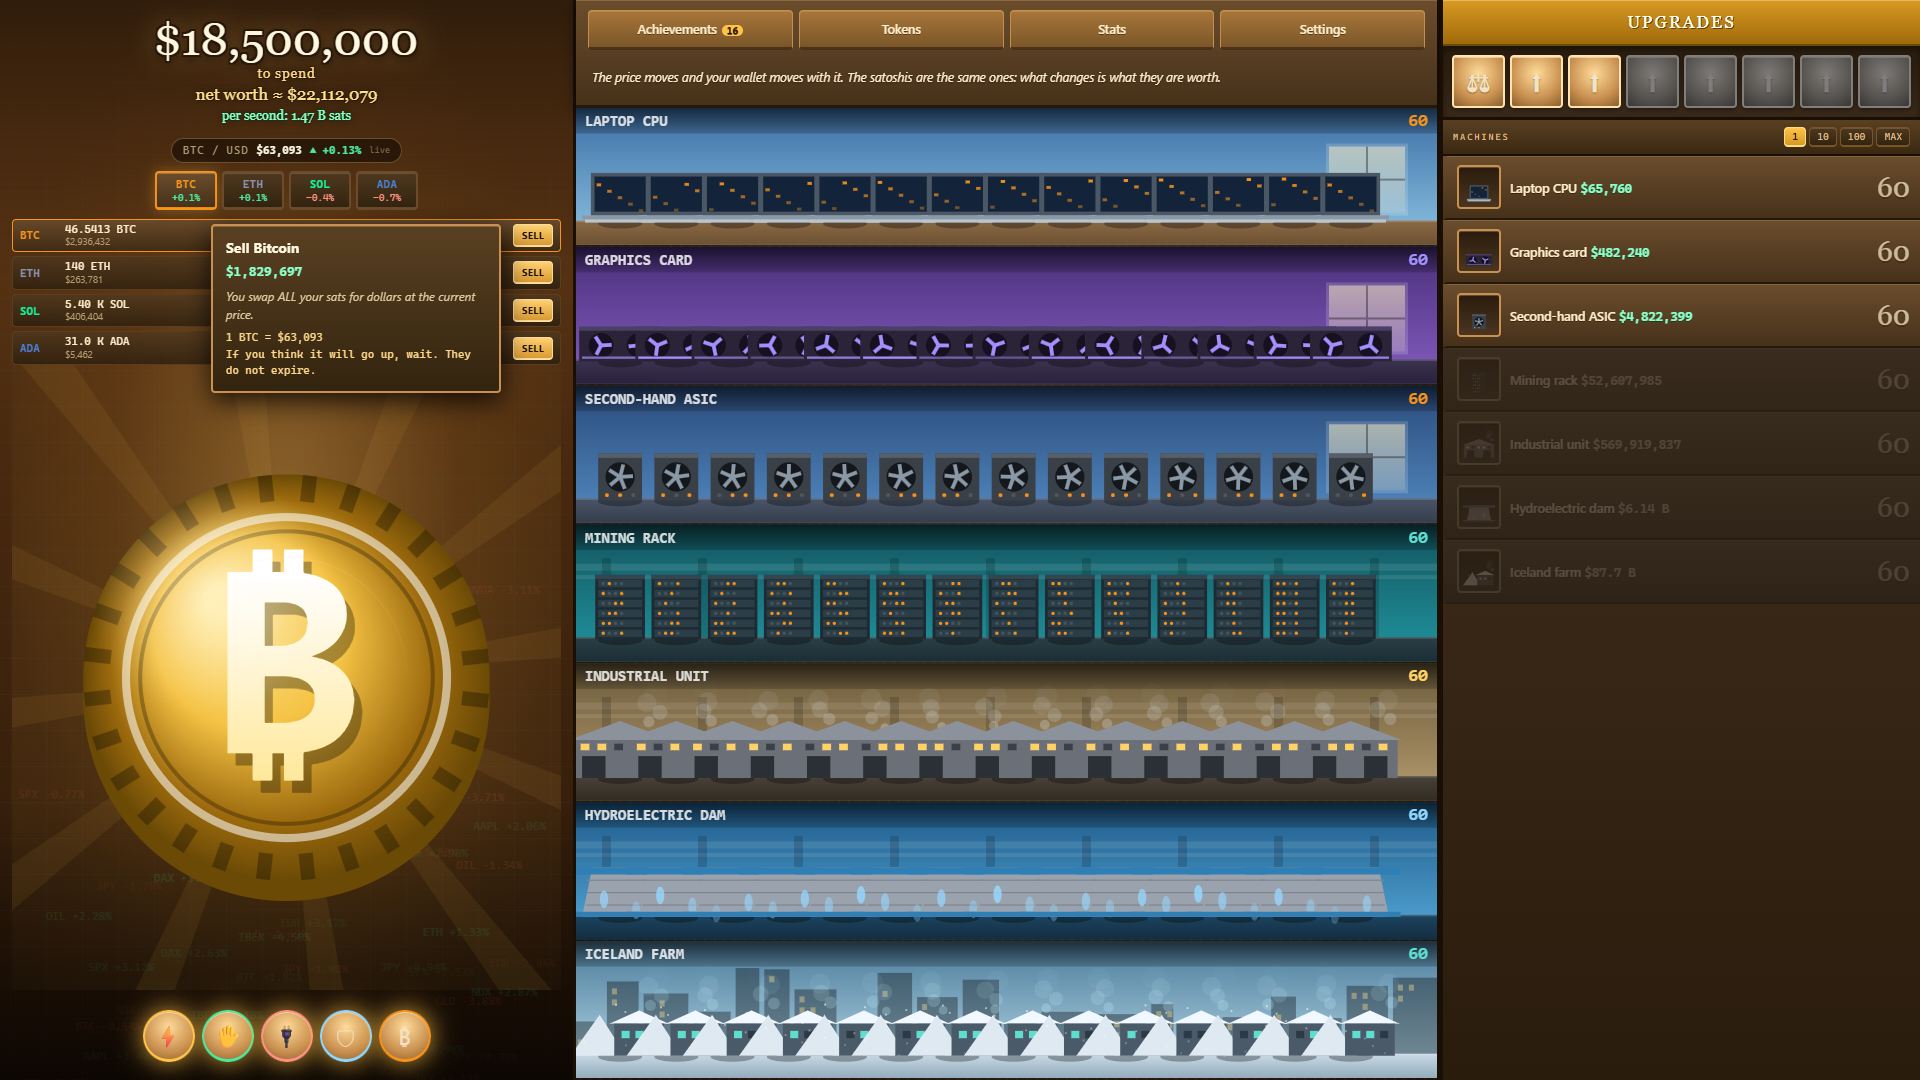Select the '140 ETH' wallet balance
The height and width of the screenshot is (1080, 1920).
point(88,267)
